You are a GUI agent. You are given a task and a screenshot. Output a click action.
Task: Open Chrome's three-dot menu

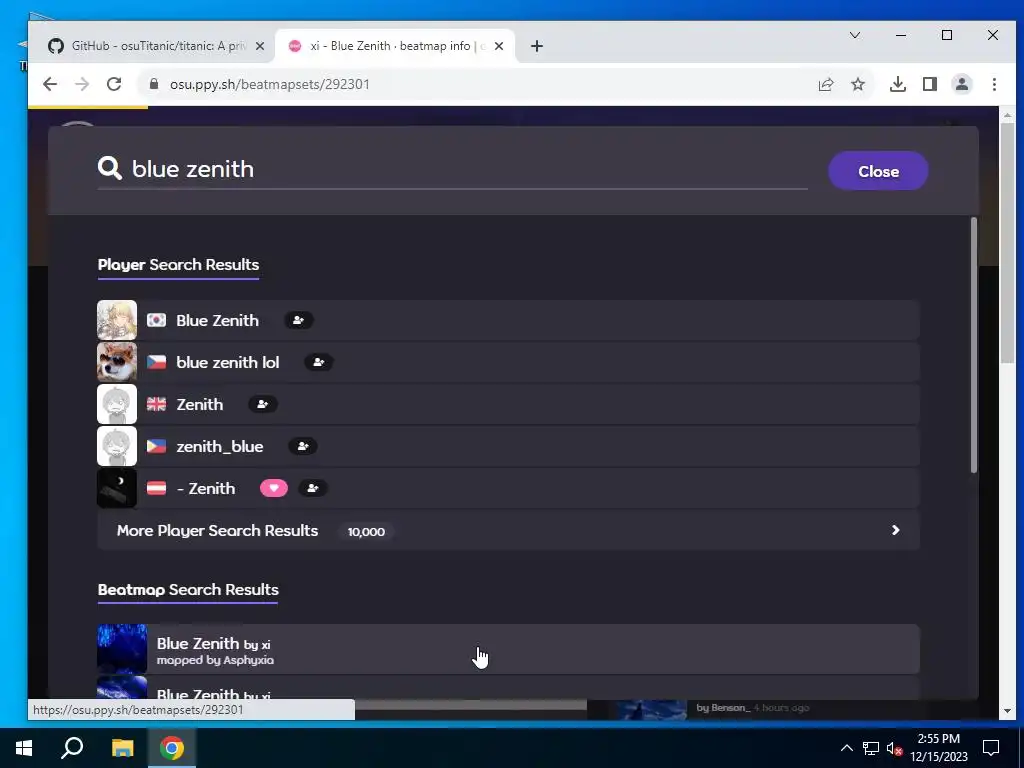pos(994,84)
